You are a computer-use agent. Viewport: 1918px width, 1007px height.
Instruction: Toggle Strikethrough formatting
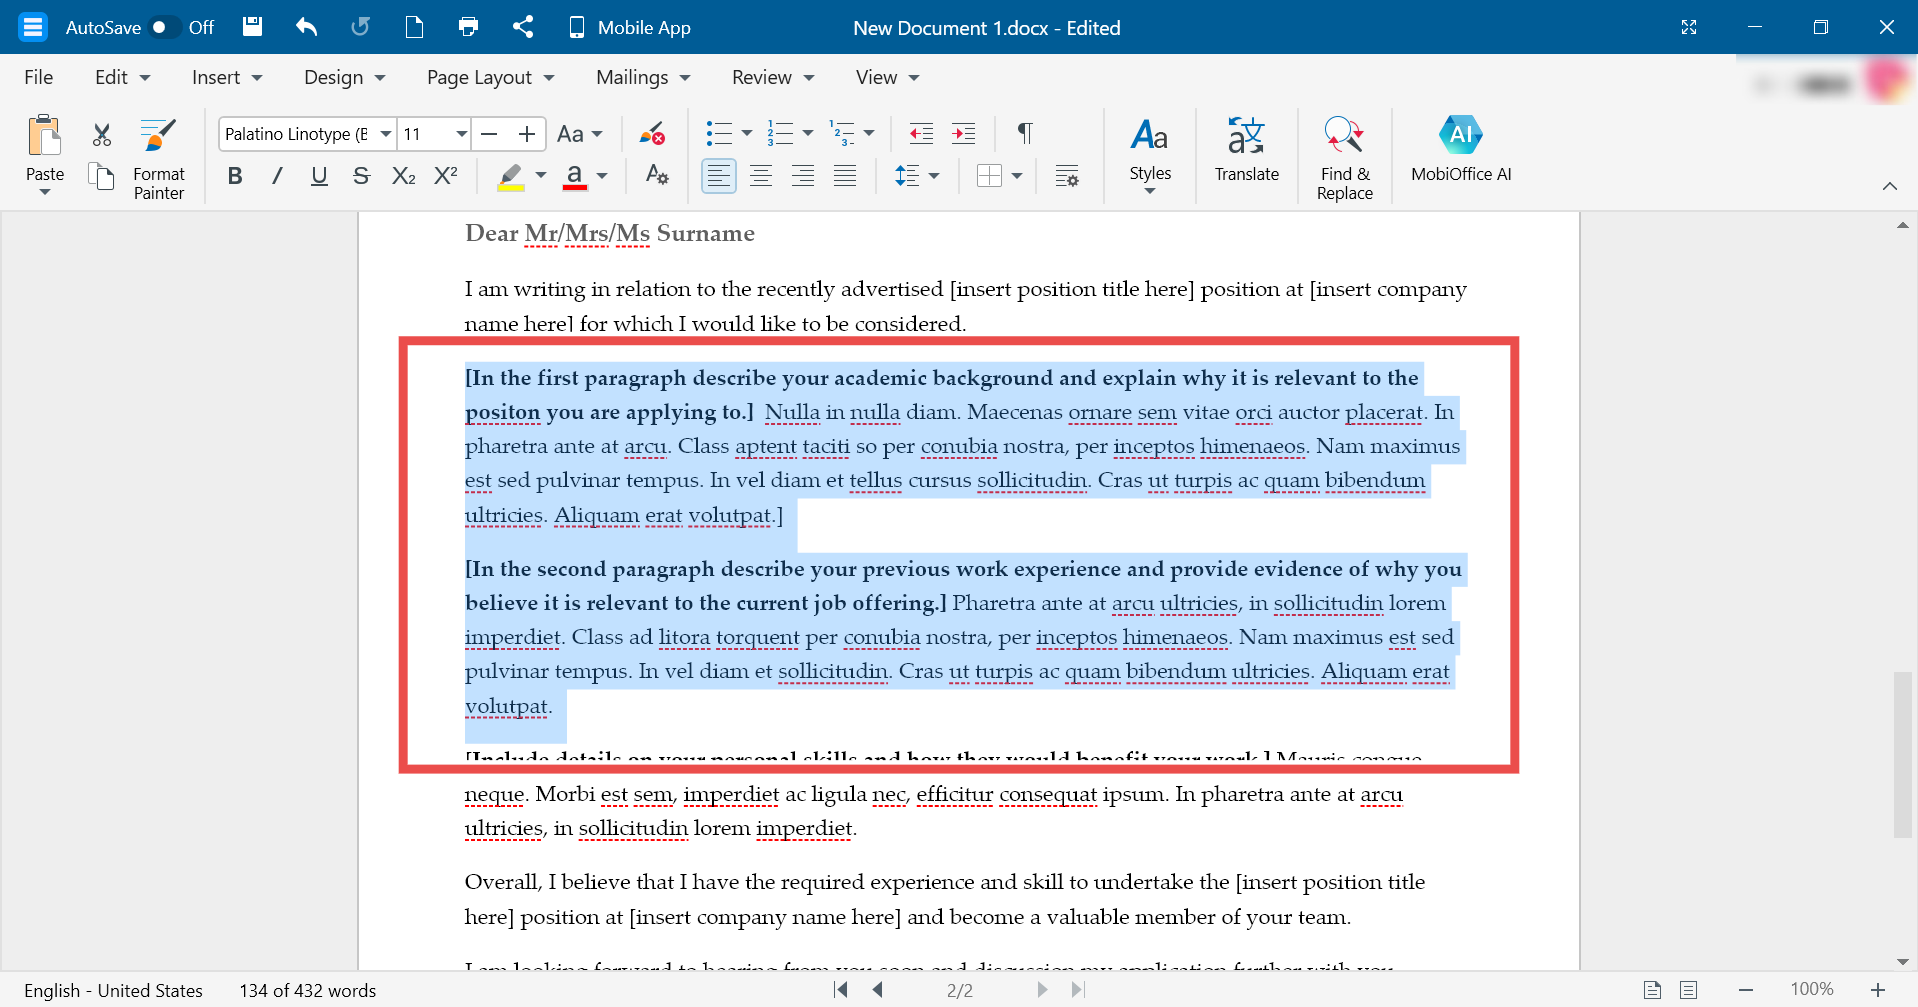point(361,176)
